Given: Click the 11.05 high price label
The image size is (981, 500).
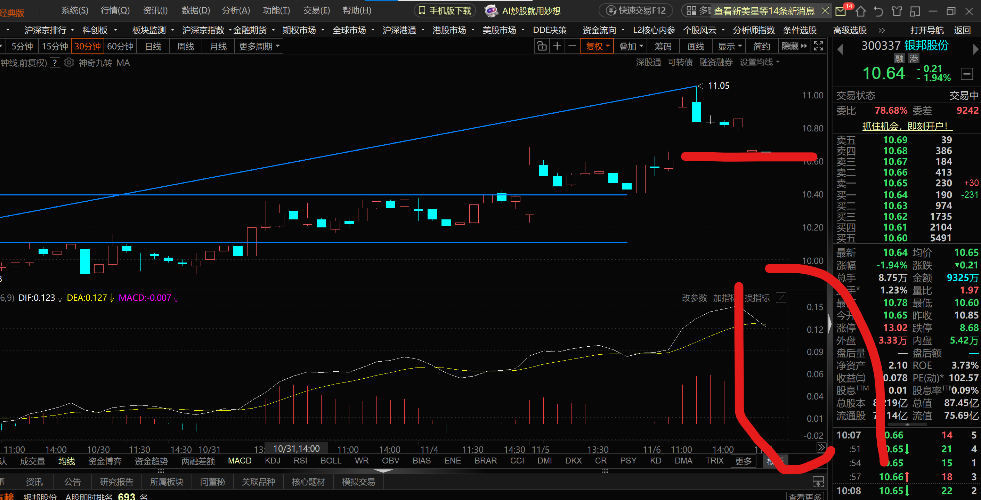Looking at the screenshot, I should pyautogui.click(x=720, y=86).
